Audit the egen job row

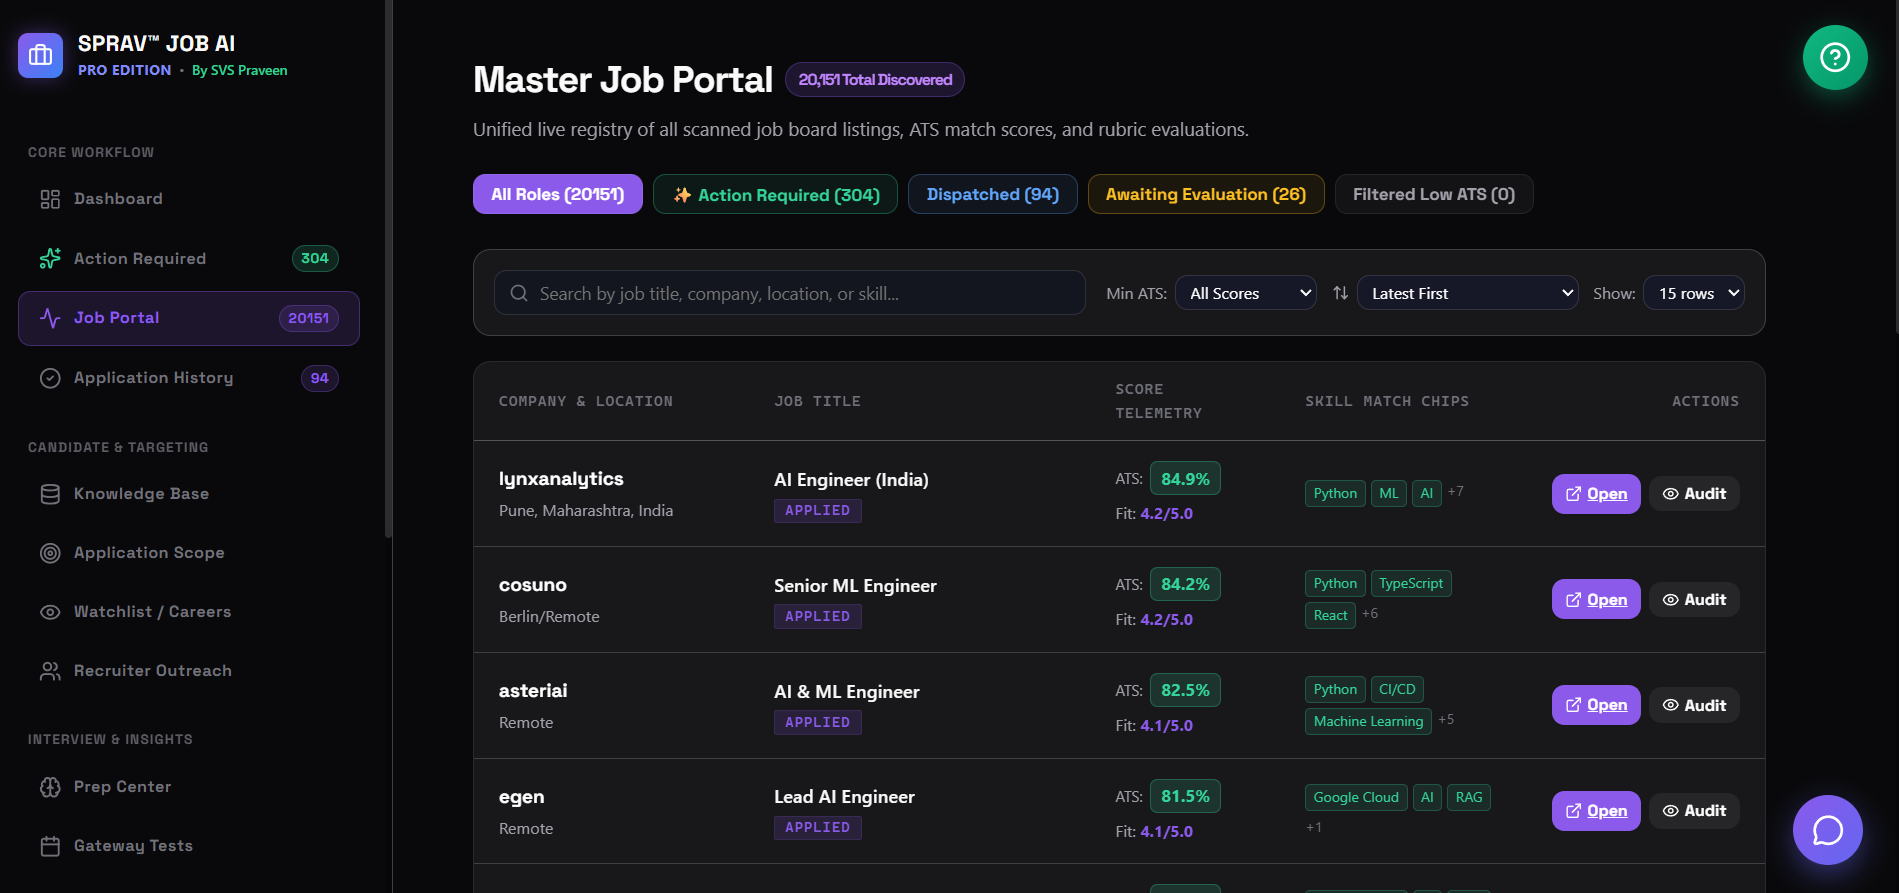click(x=1694, y=811)
